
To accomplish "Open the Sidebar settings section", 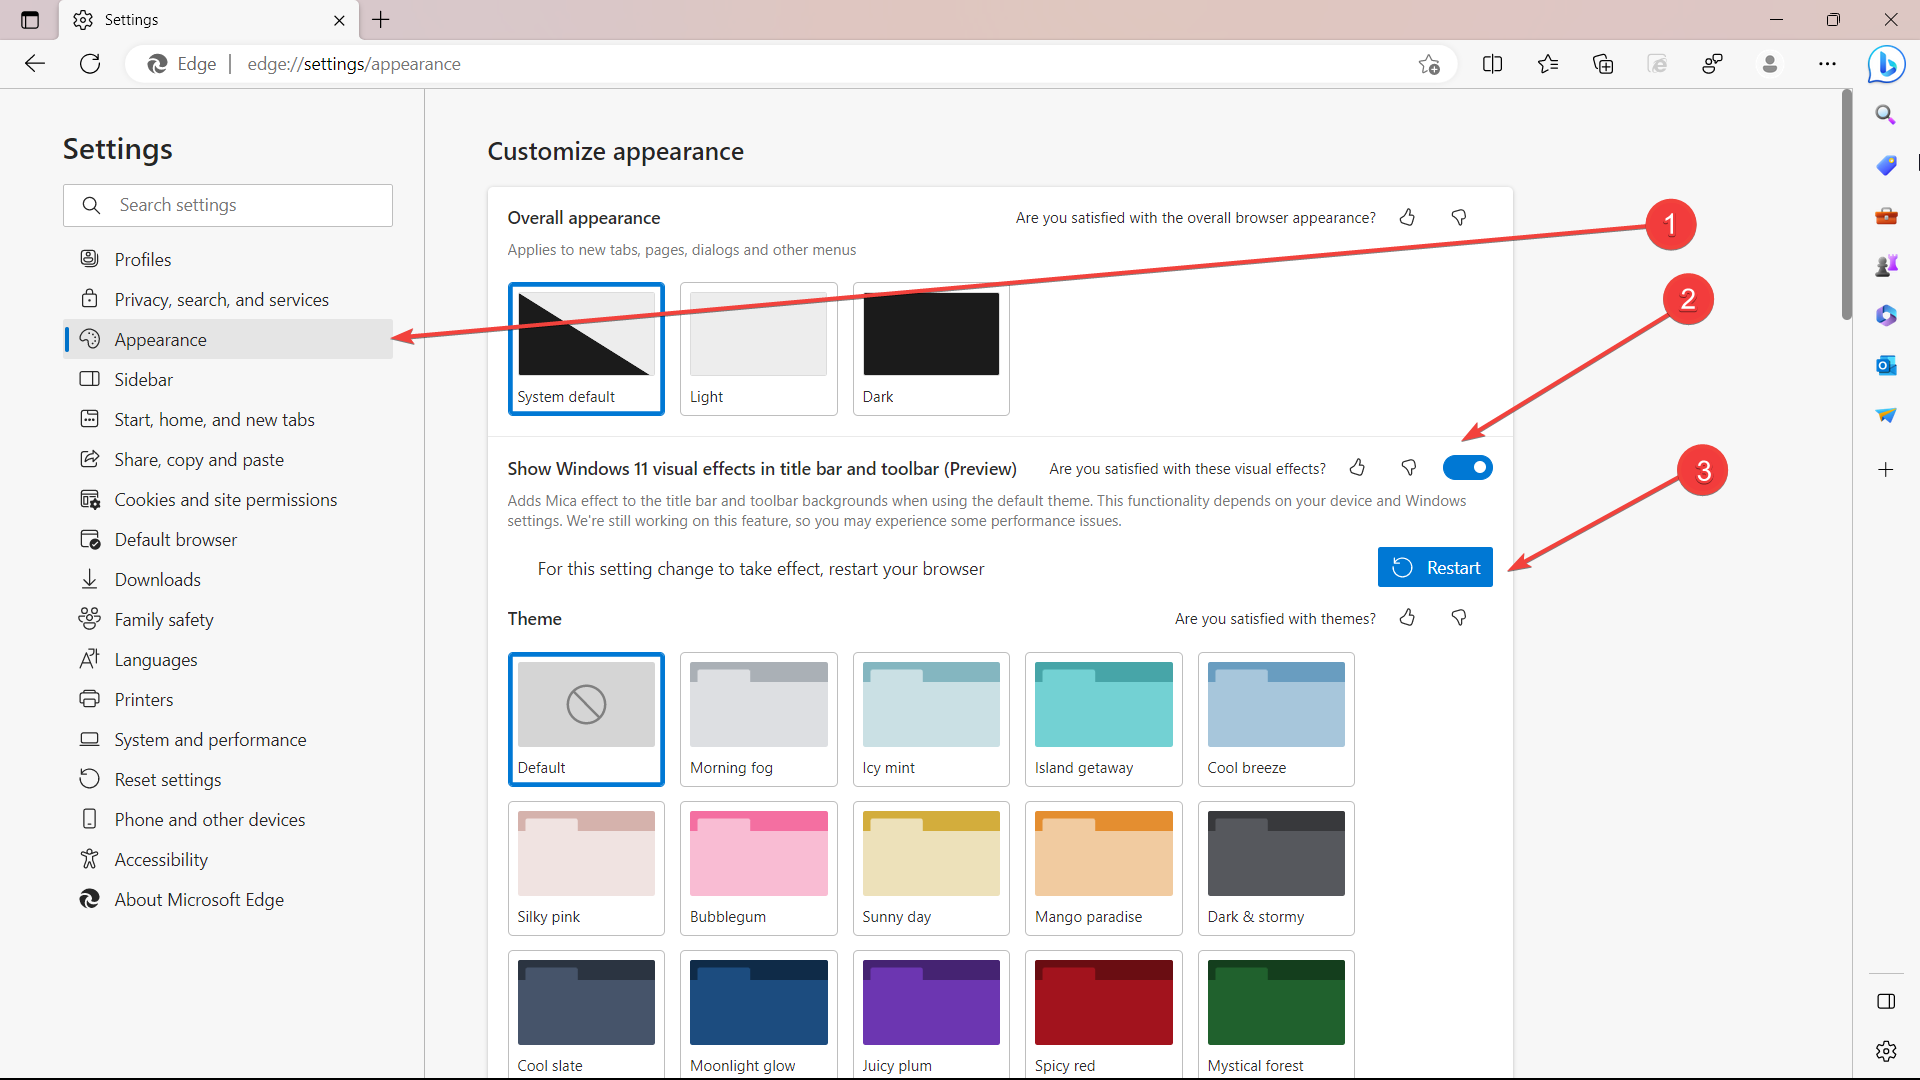I will [x=144, y=380].
